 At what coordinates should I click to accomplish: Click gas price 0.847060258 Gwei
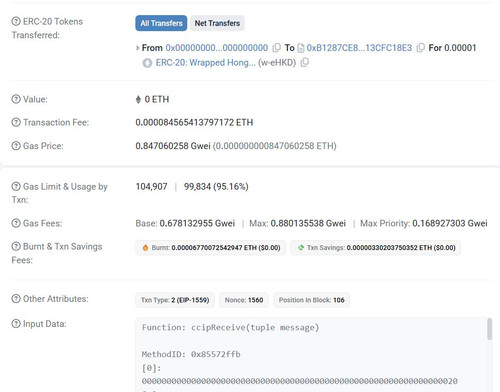(173, 146)
